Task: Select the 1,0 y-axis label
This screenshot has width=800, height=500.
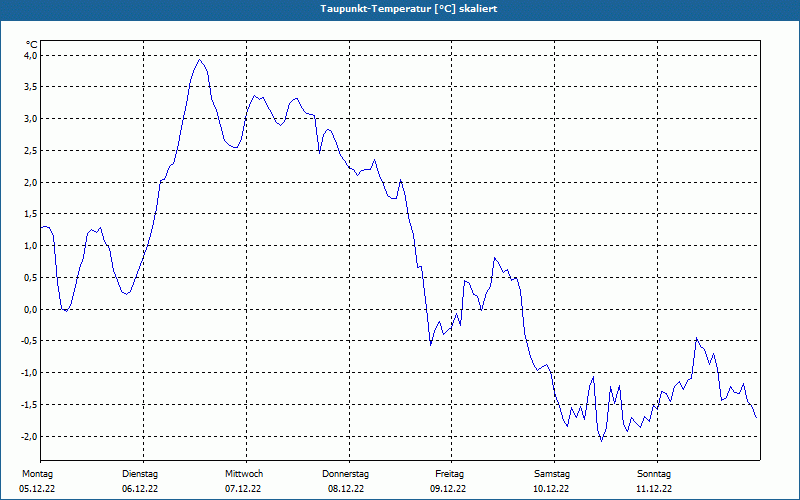Action: click(30, 245)
